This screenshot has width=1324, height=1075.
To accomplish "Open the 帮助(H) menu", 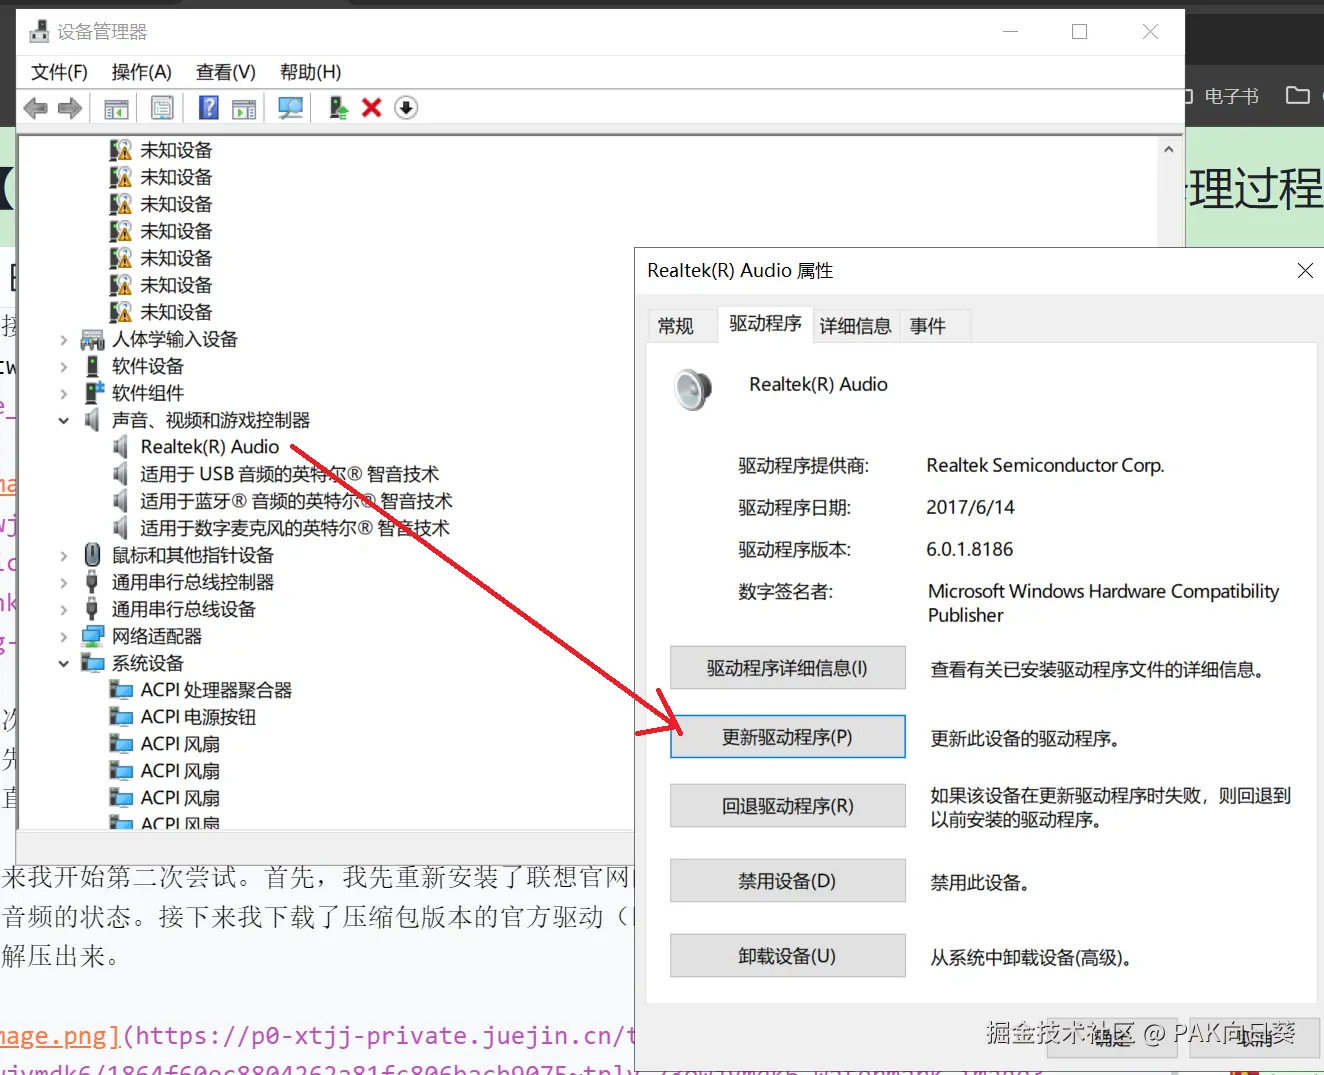I will click(310, 72).
